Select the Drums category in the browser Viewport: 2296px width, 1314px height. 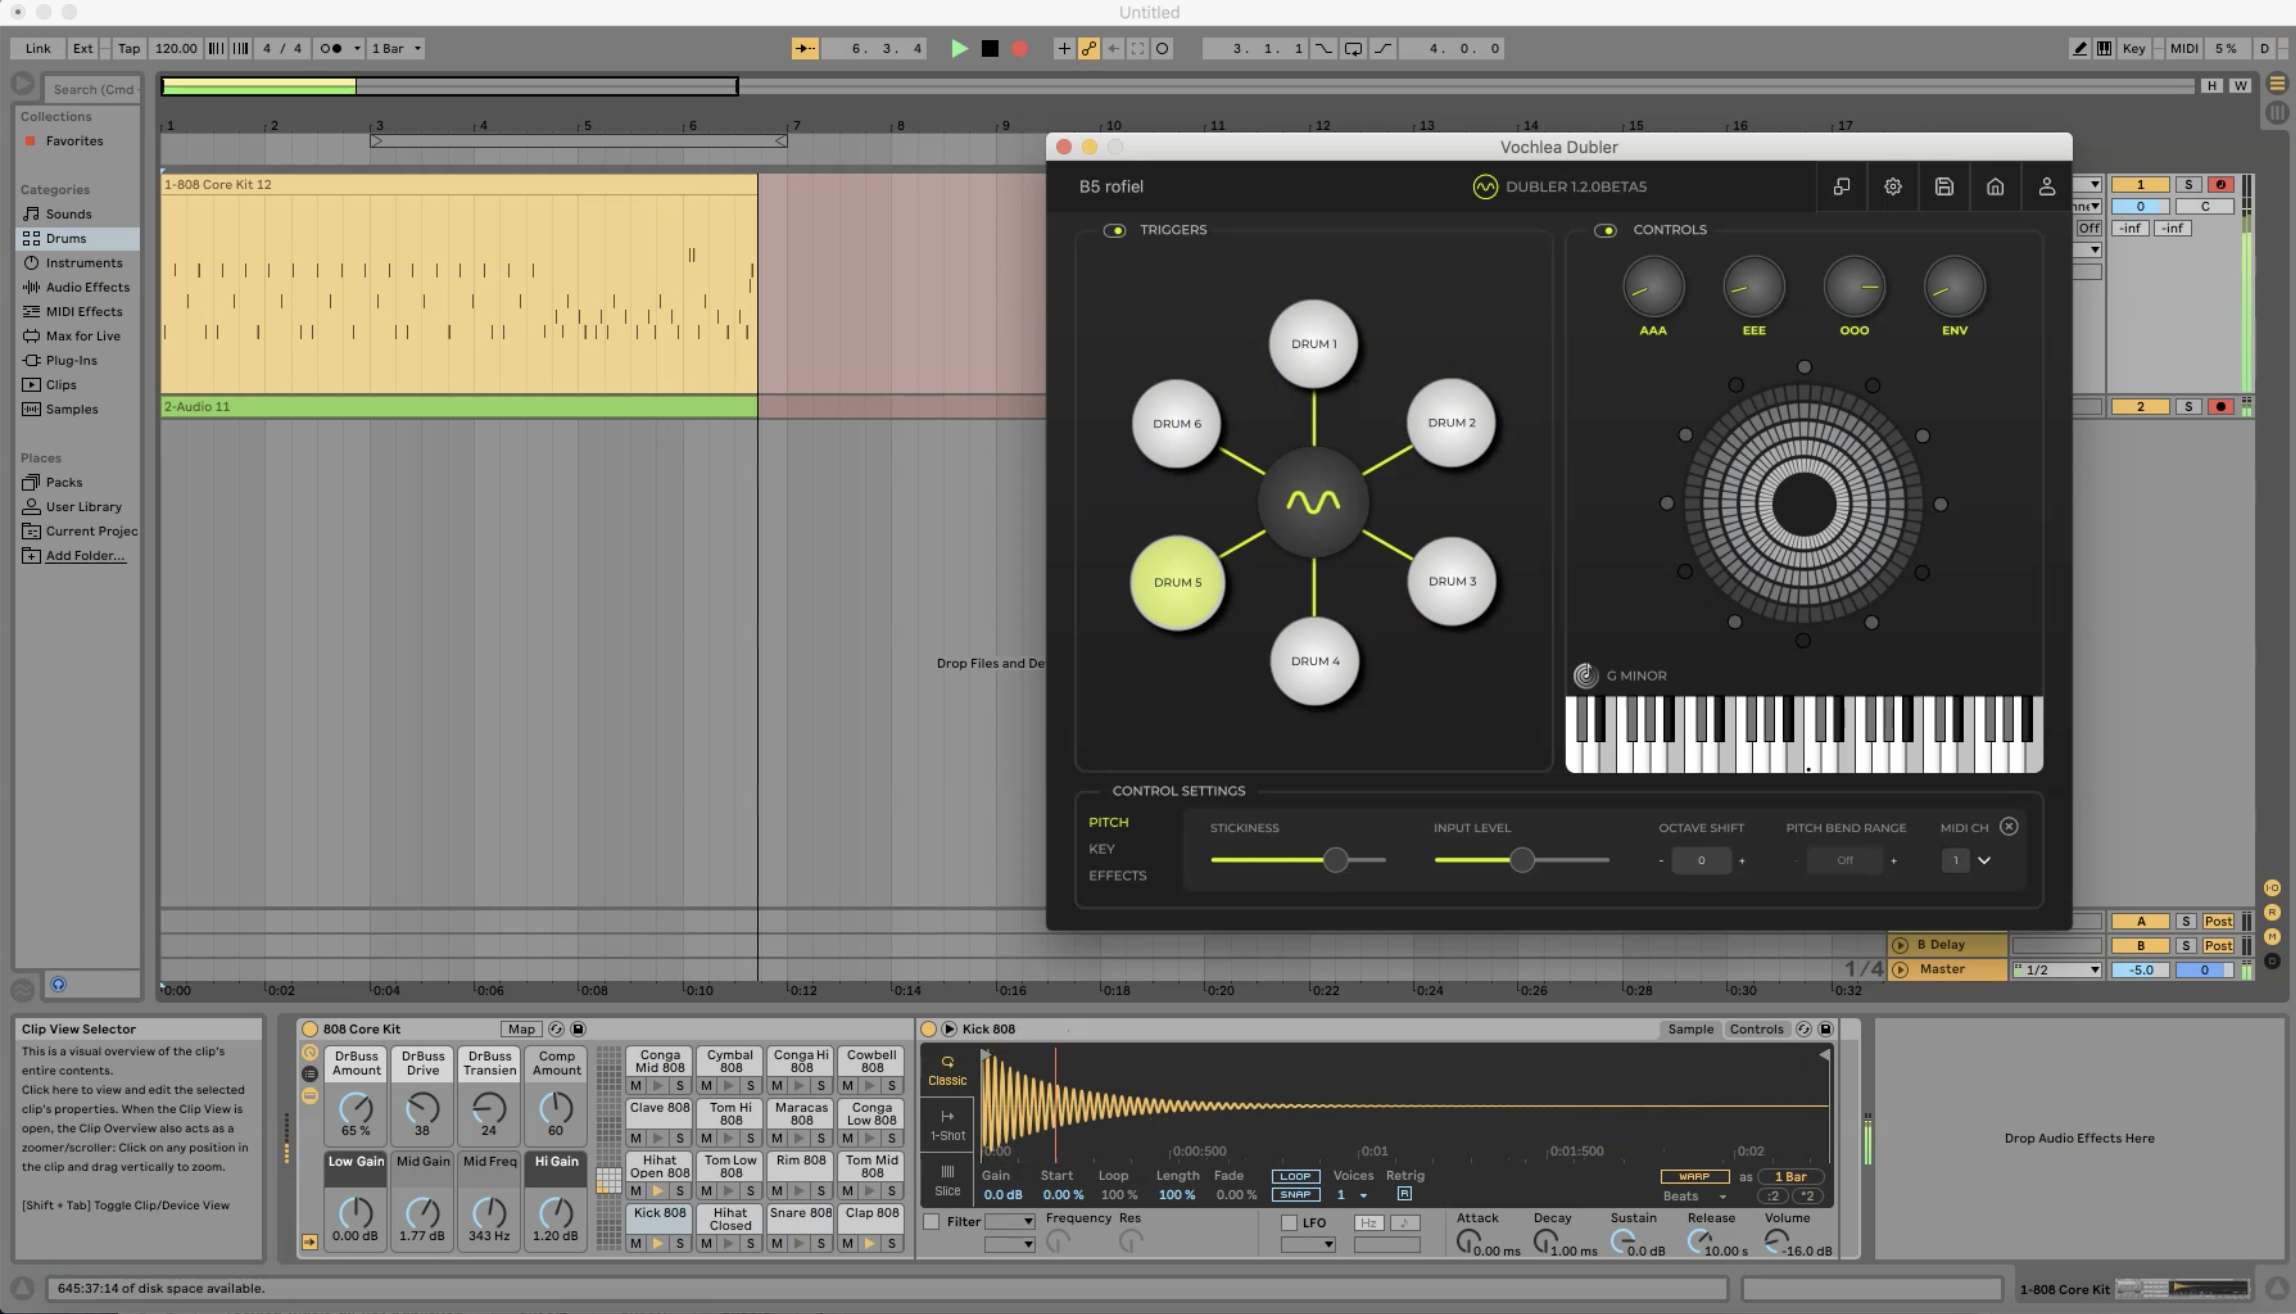(66, 238)
